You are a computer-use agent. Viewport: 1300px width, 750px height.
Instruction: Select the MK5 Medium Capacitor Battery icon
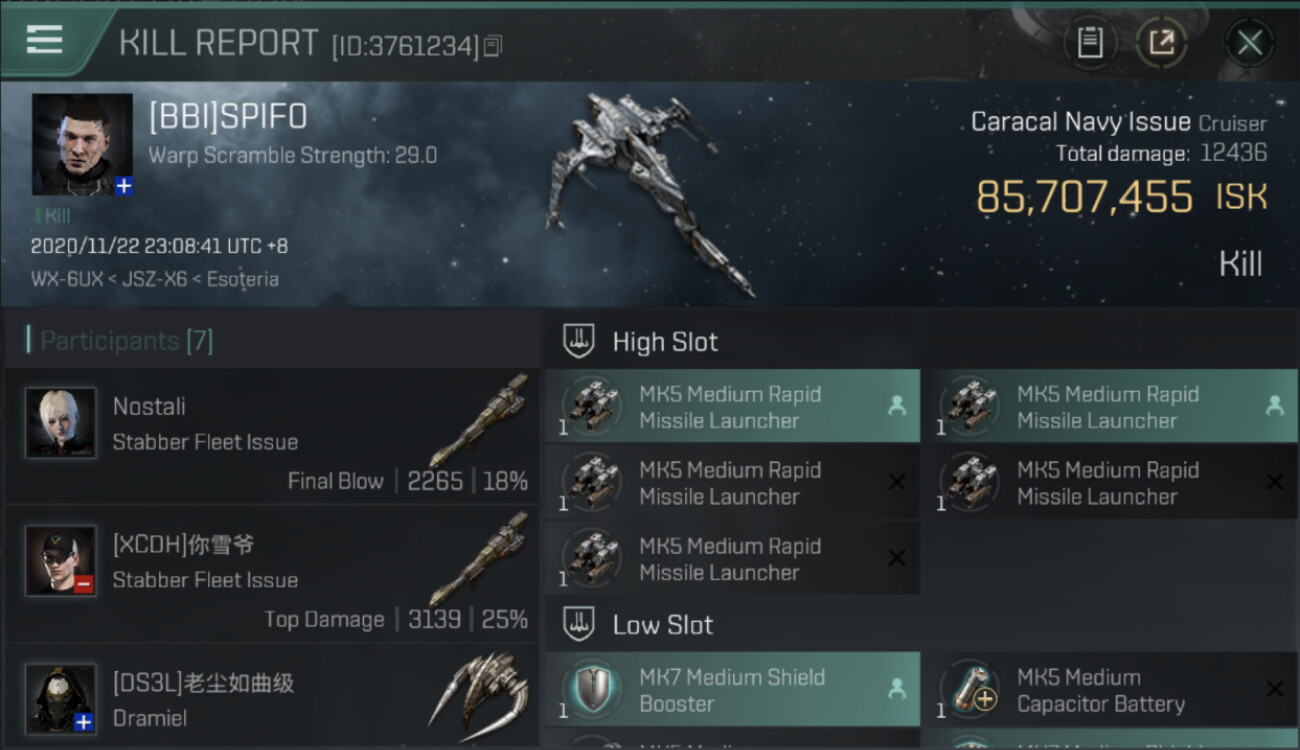(969, 690)
